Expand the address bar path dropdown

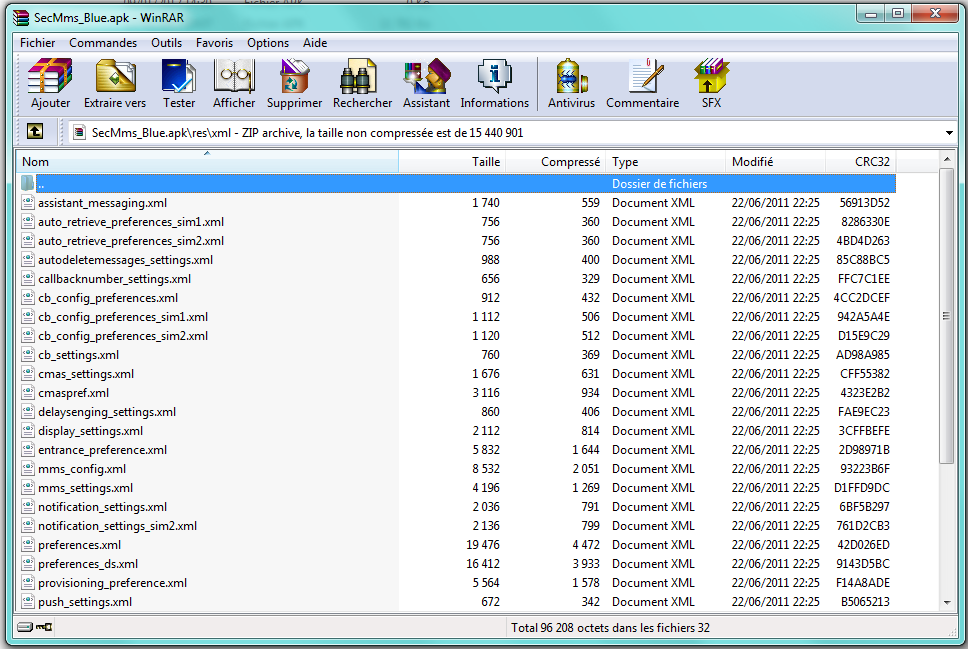(x=949, y=133)
